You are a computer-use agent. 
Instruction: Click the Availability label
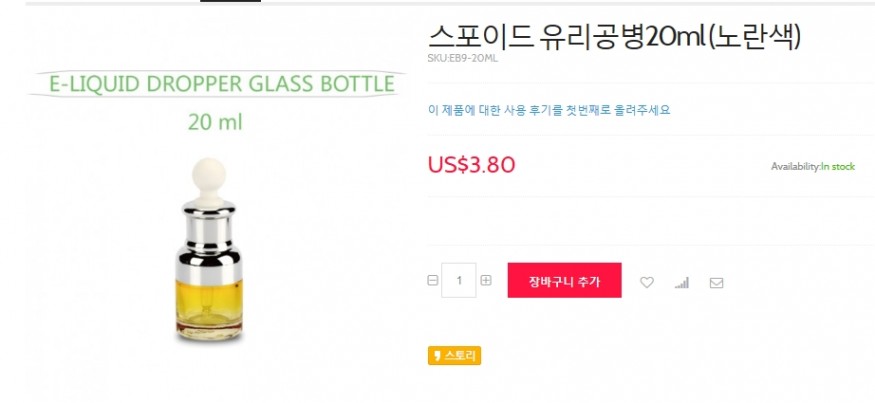(x=795, y=166)
